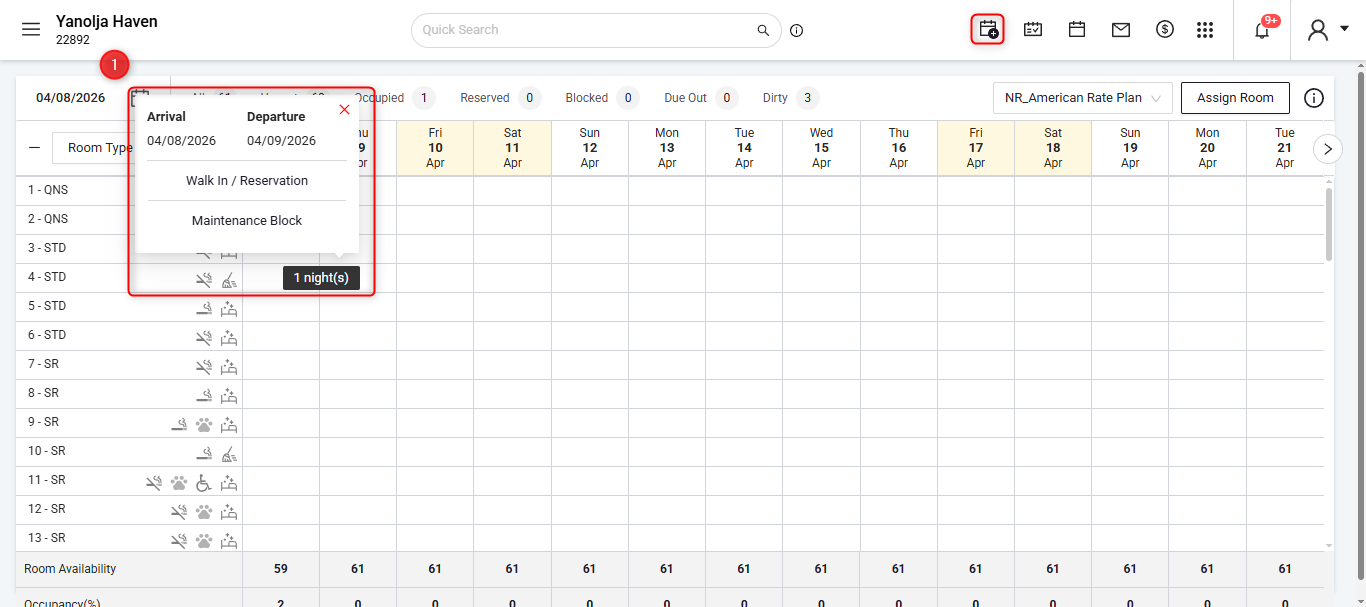The width and height of the screenshot is (1366, 607).
Task: Open the date picker calendar icon beside 04/08/2026
Action: (139, 97)
